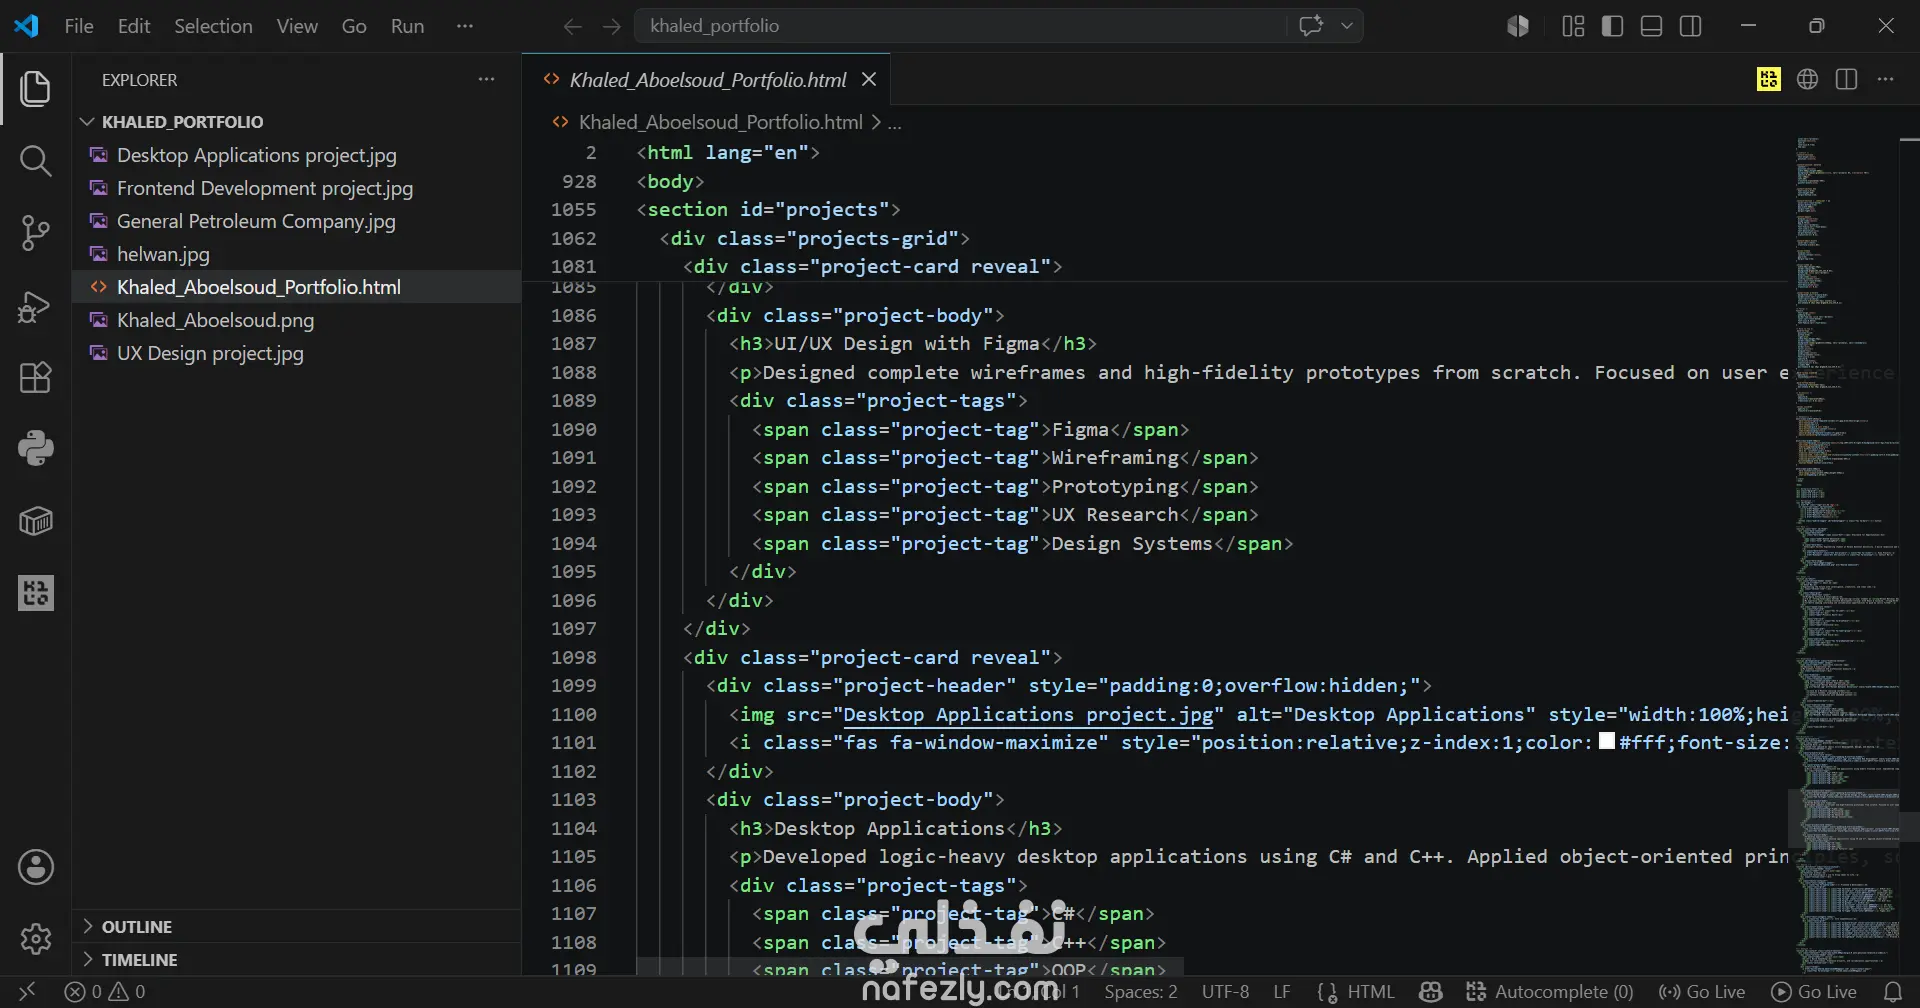The height and width of the screenshot is (1008, 1920).
Task: Open the remote window indicator
Action: [28, 991]
